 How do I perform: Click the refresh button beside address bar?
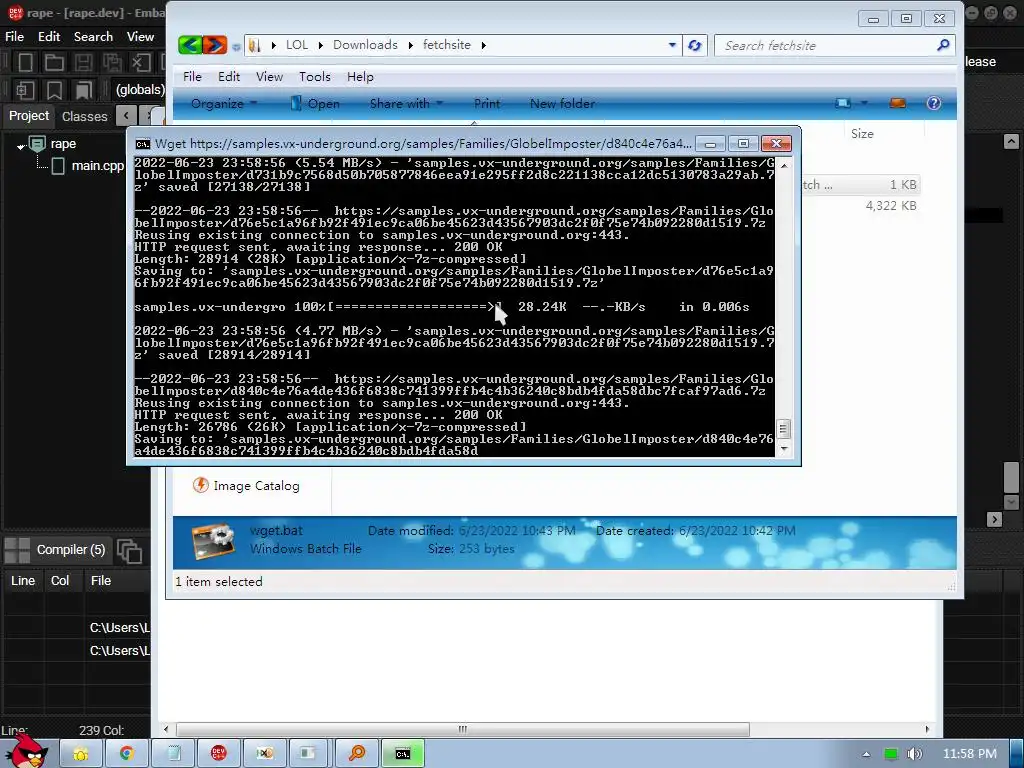695,45
